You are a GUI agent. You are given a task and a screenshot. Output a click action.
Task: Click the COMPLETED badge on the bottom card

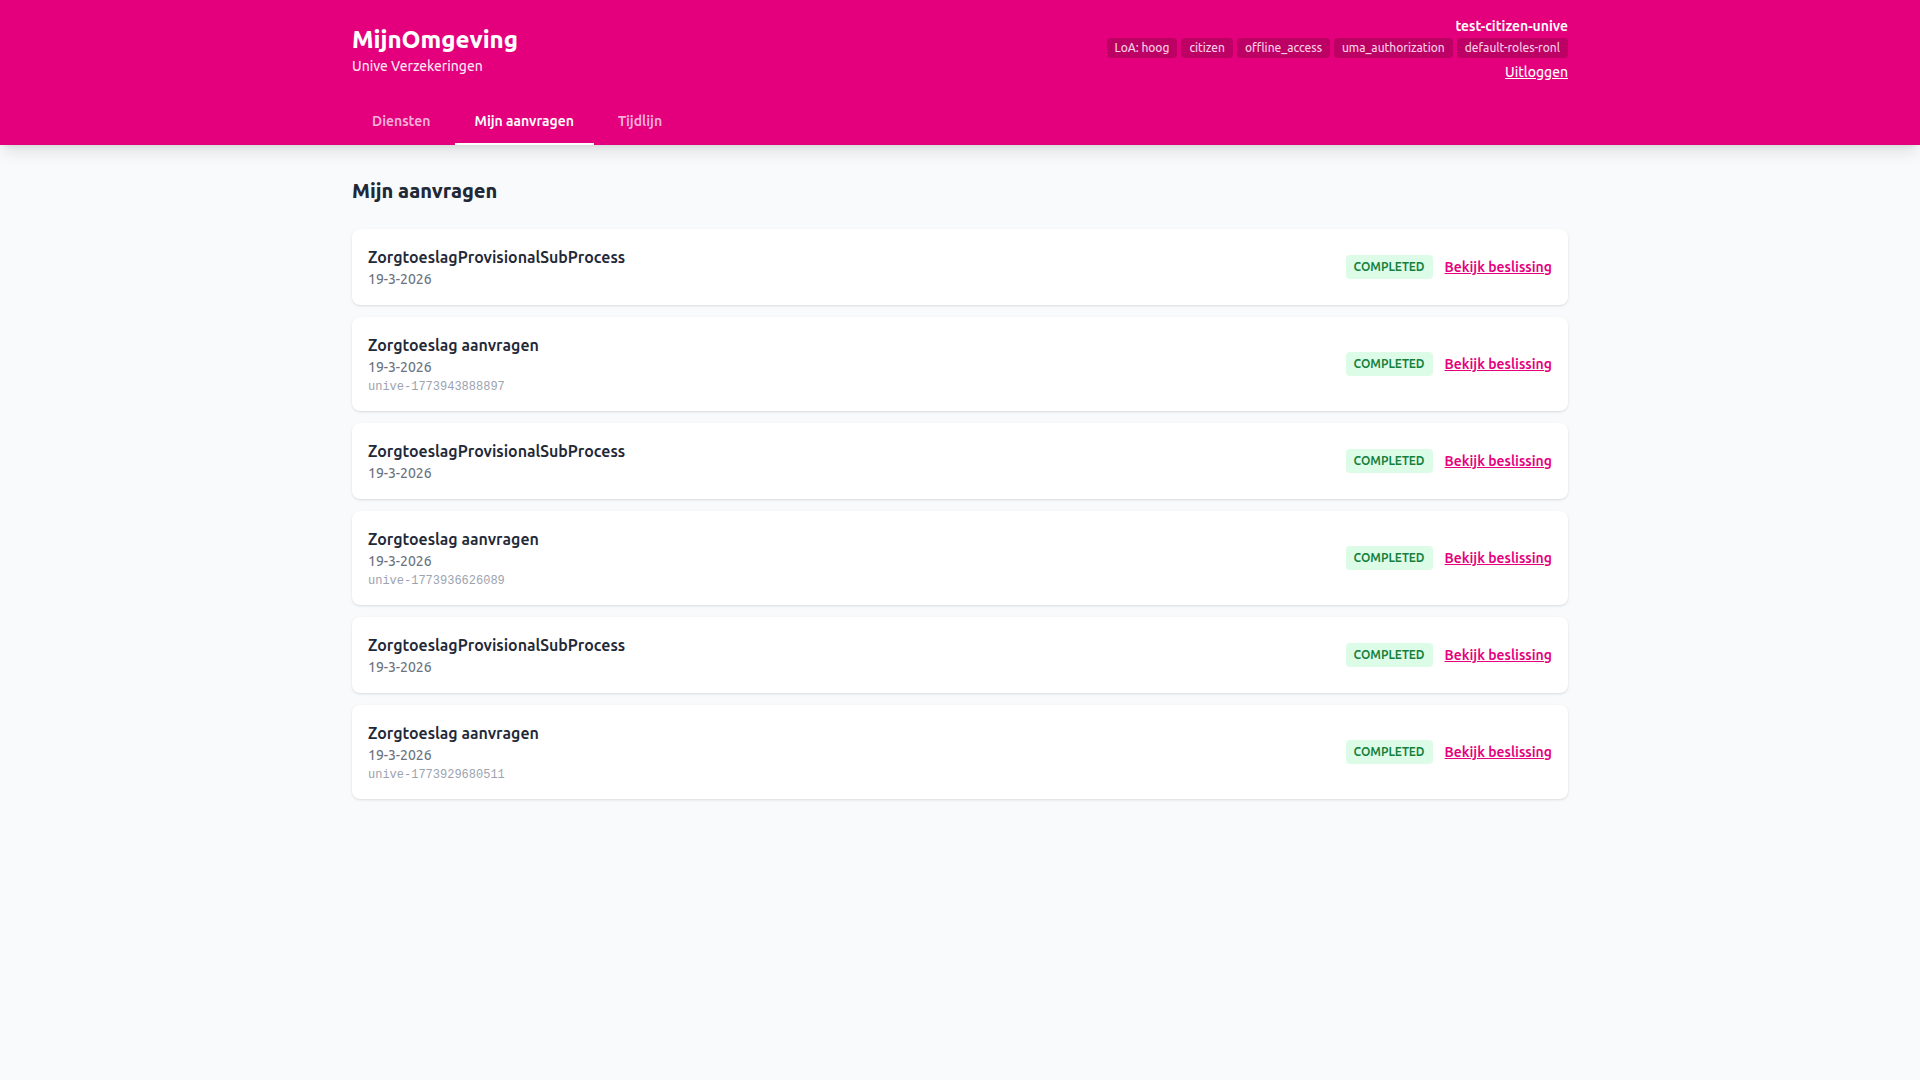tap(1388, 752)
